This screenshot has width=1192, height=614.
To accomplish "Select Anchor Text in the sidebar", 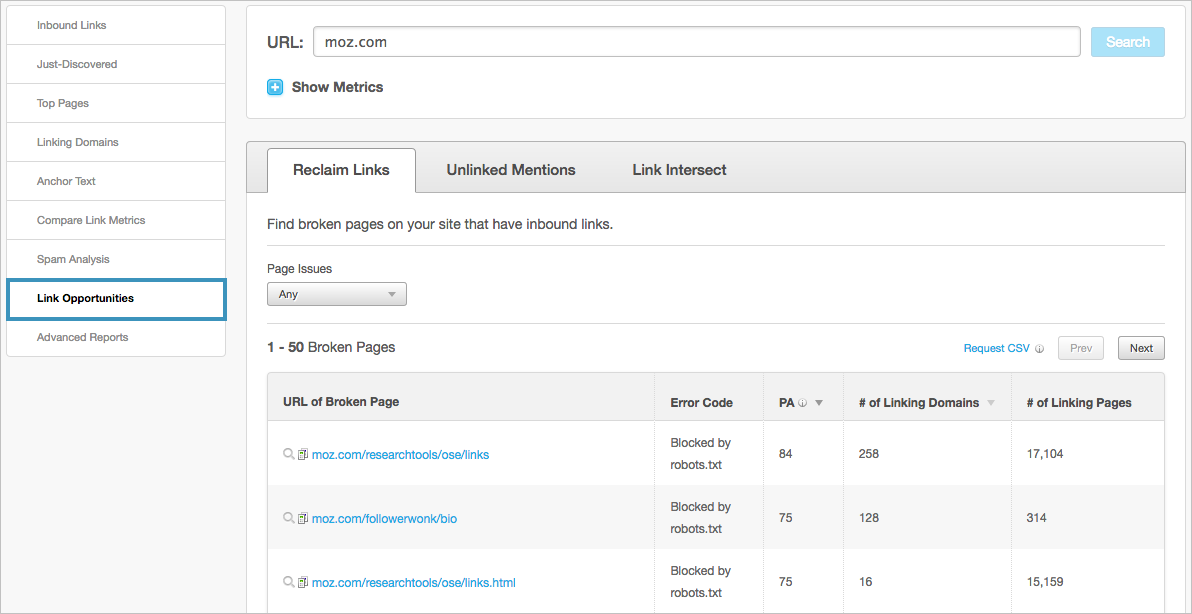I will pos(116,182).
